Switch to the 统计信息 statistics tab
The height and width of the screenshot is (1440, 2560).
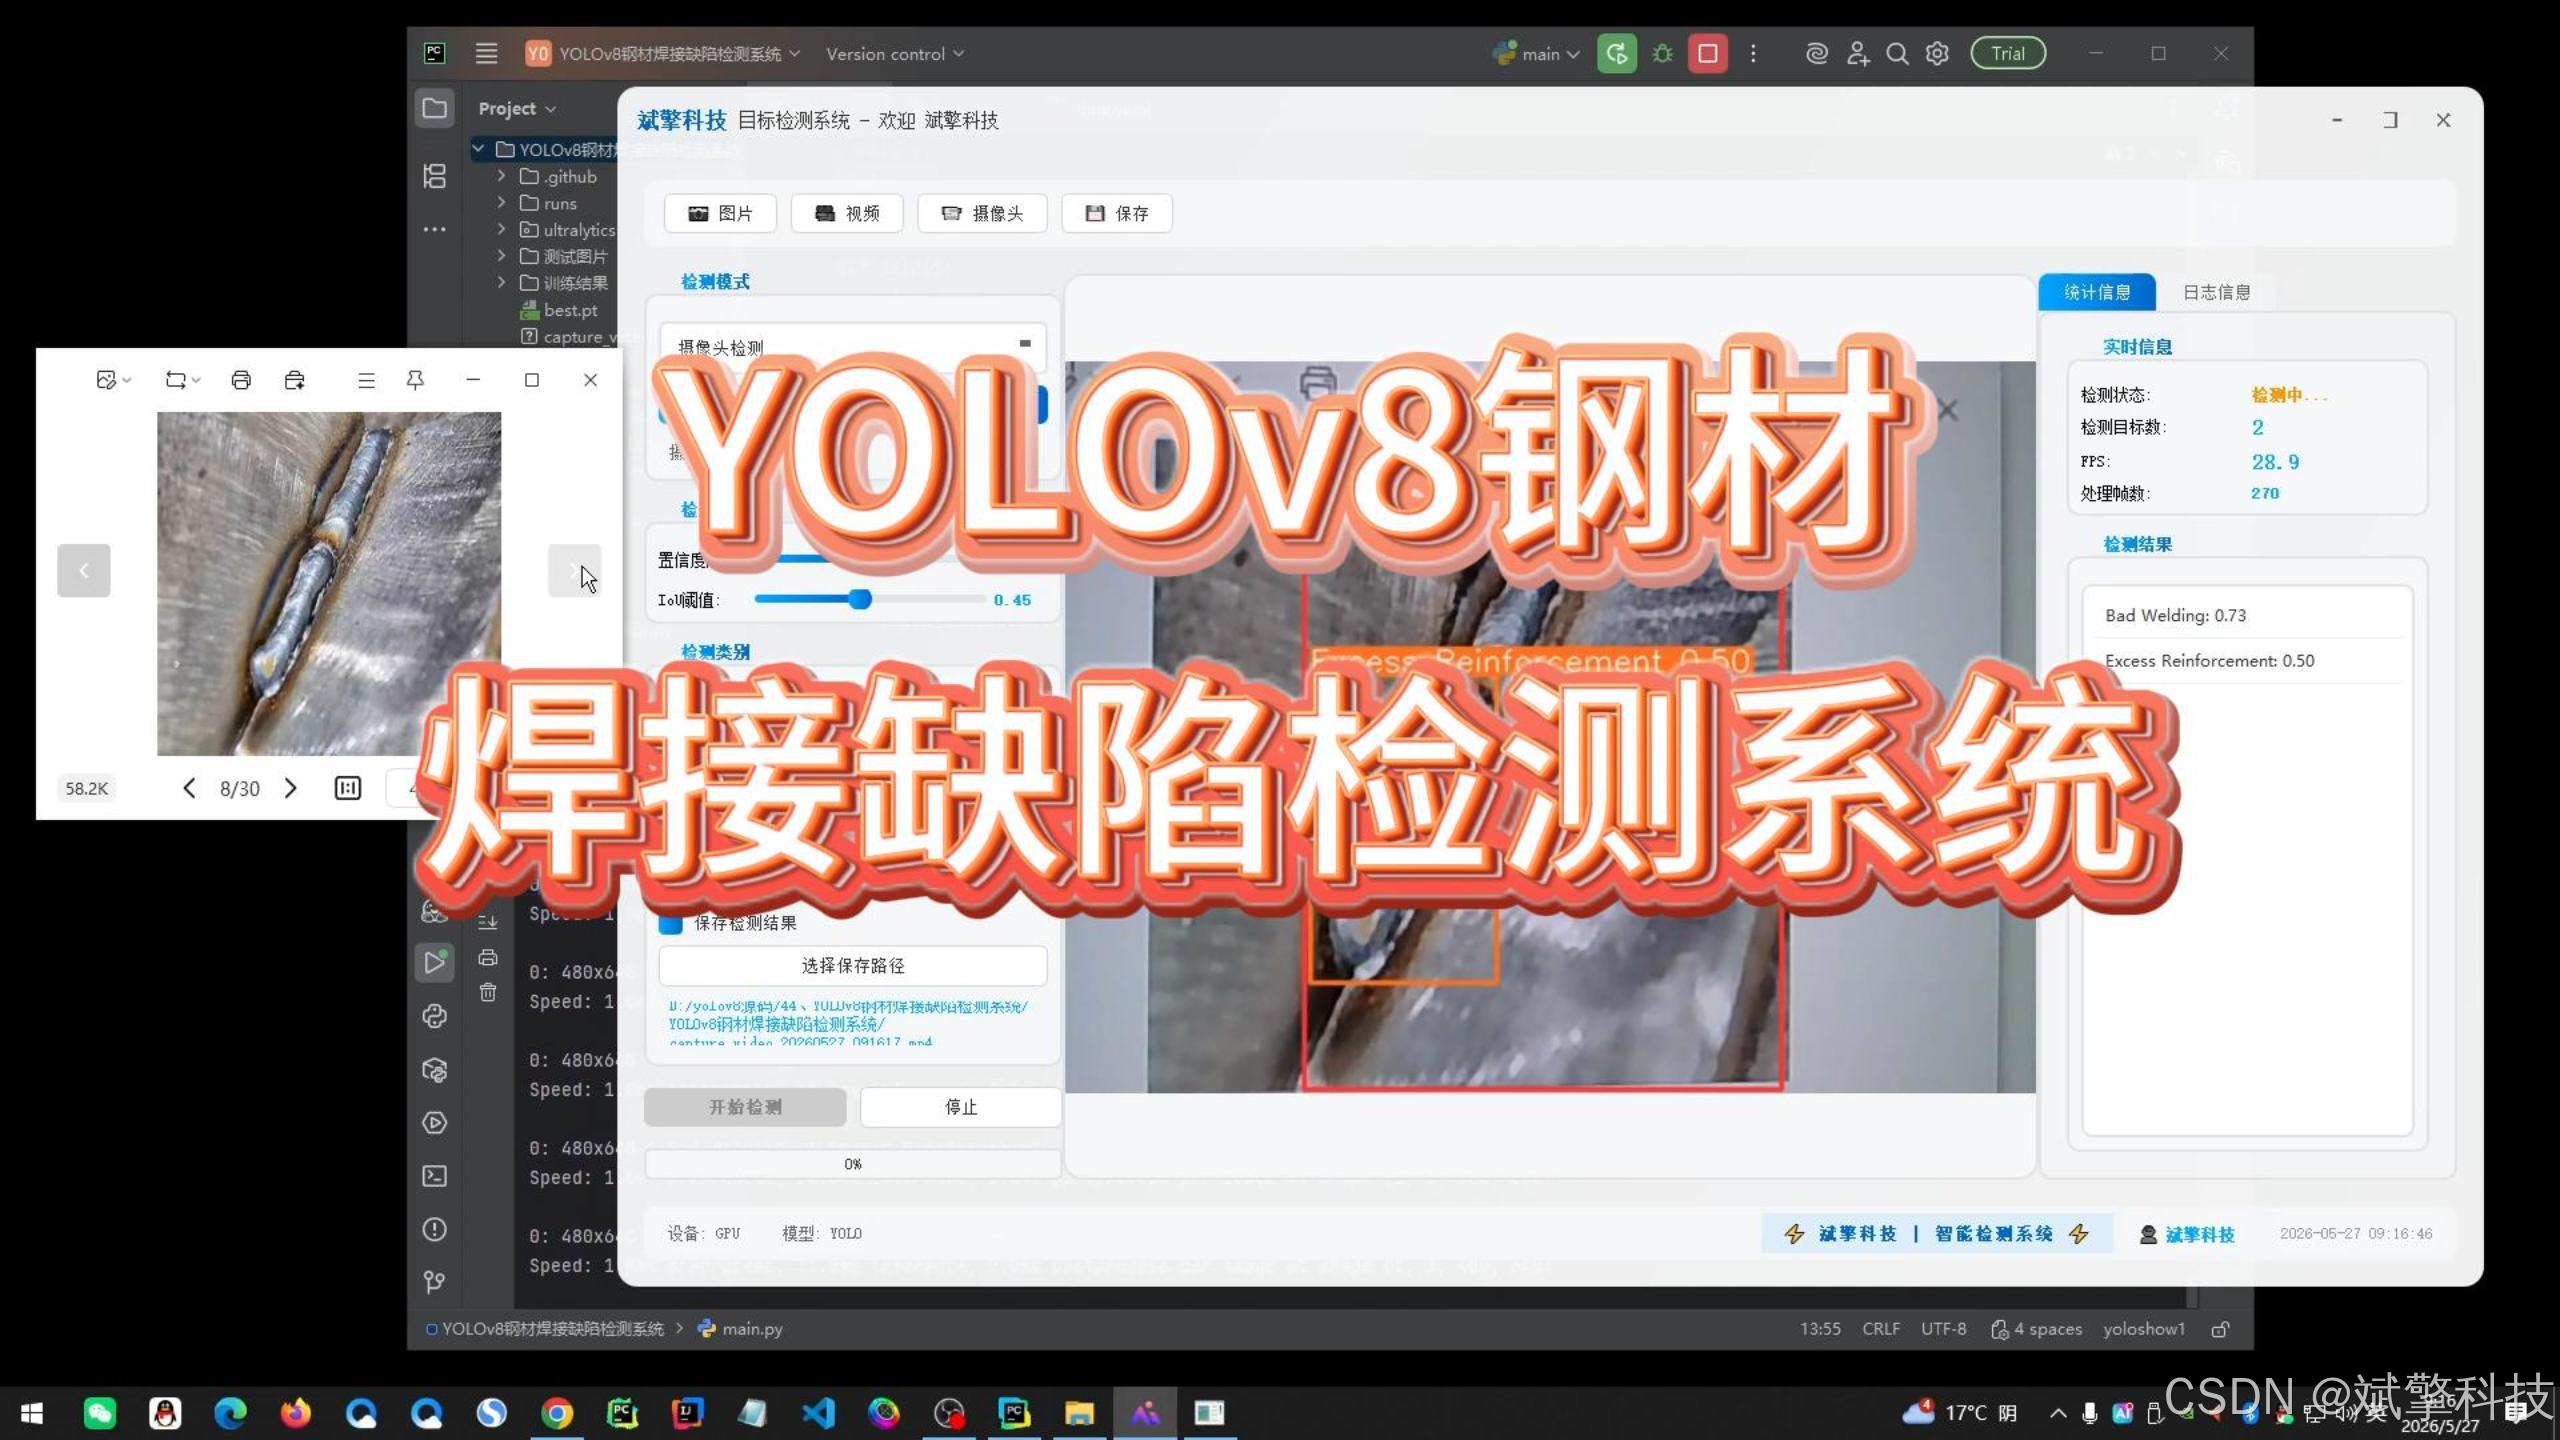[2097, 292]
